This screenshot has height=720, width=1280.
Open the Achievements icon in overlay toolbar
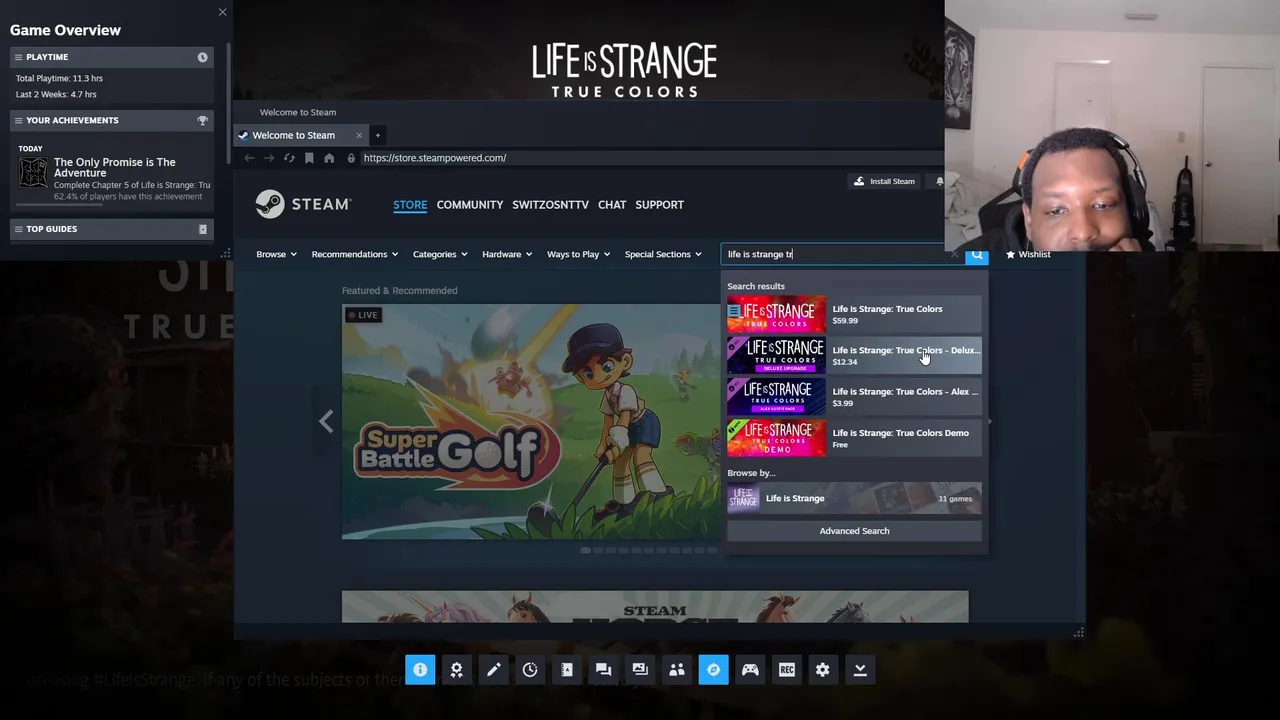tap(457, 670)
